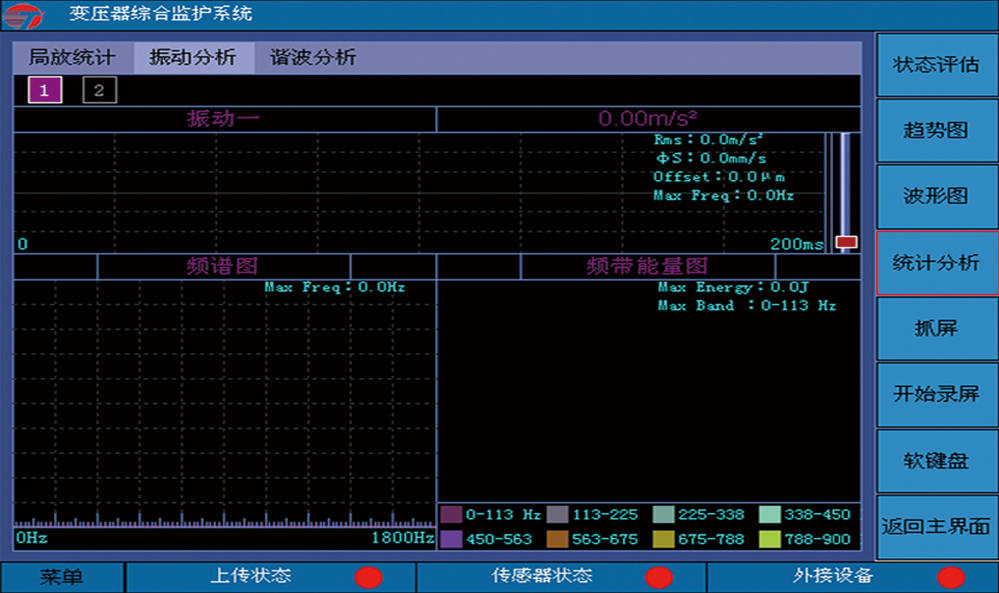
Task: Click the red waveform slider handle
Action: tap(846, 242)
